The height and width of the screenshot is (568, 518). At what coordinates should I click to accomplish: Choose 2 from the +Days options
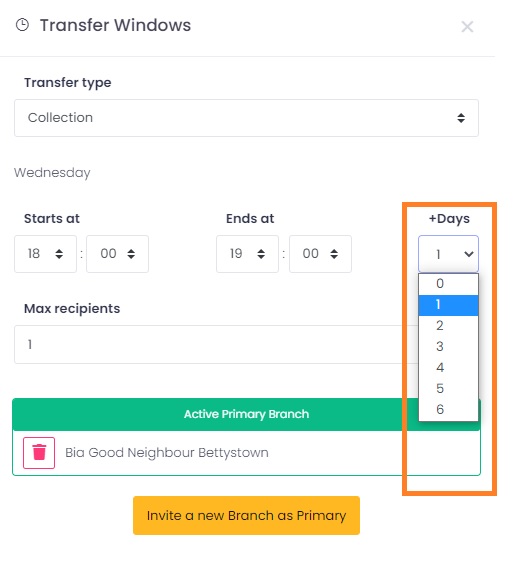(x=448, y=326)
